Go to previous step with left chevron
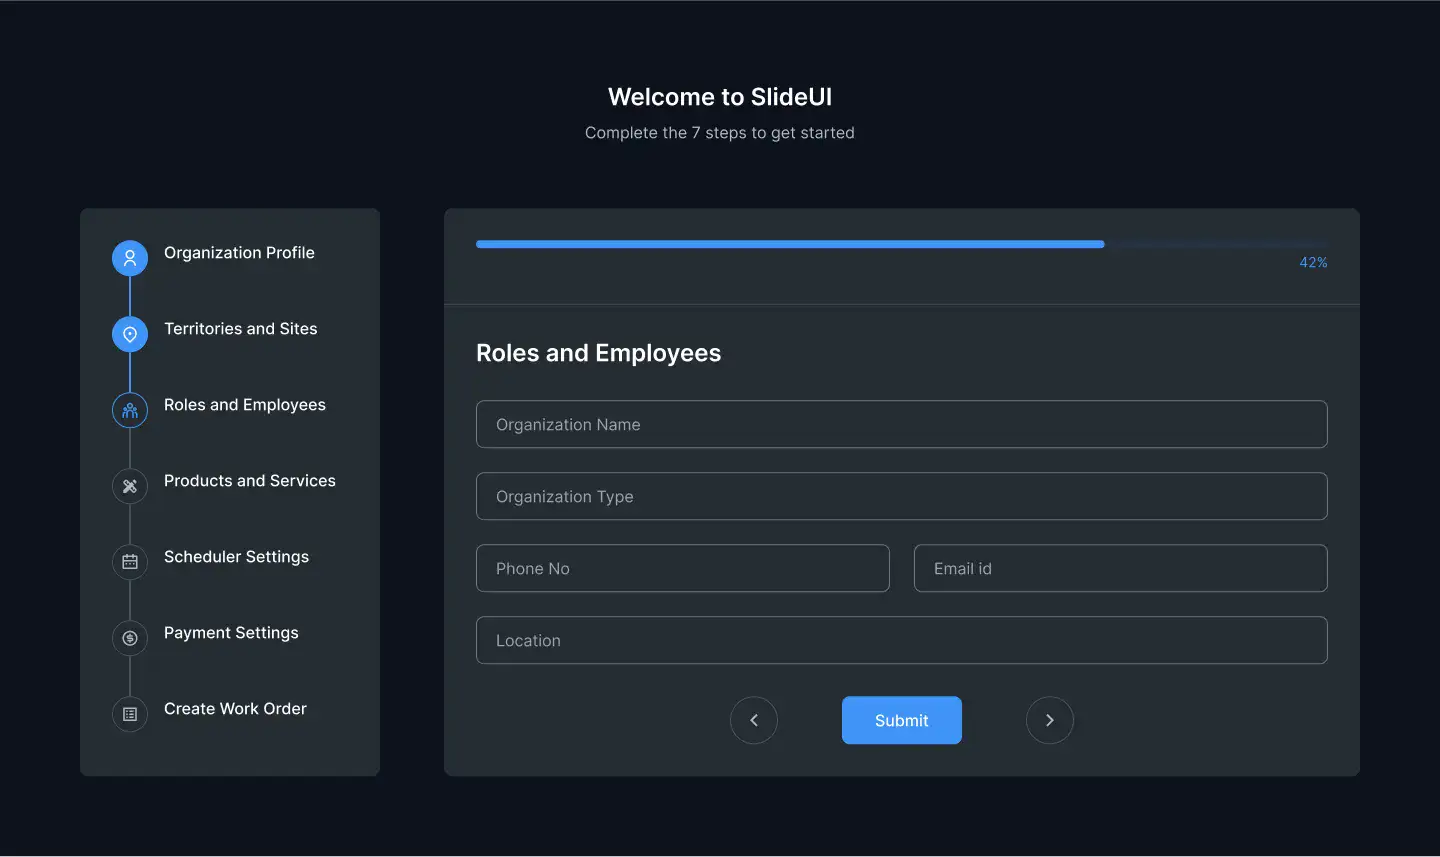The height and width of the screenshot is (857, 1440). pyautogui.click(x=754, y=720)
